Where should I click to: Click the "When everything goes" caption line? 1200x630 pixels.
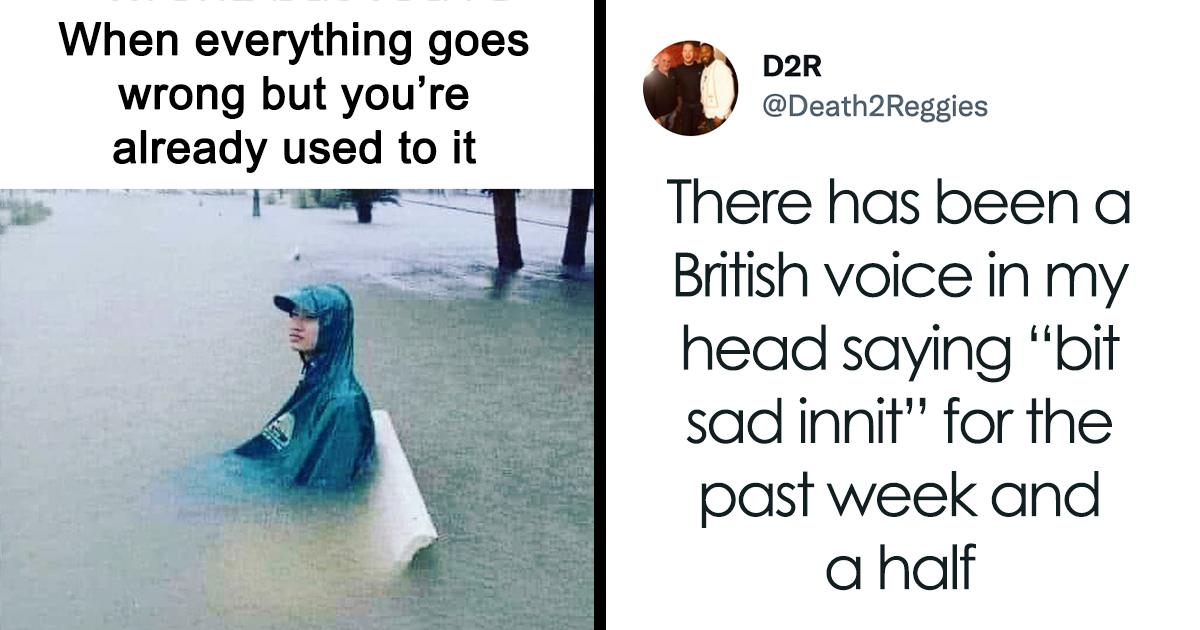(x=294, y=44)
